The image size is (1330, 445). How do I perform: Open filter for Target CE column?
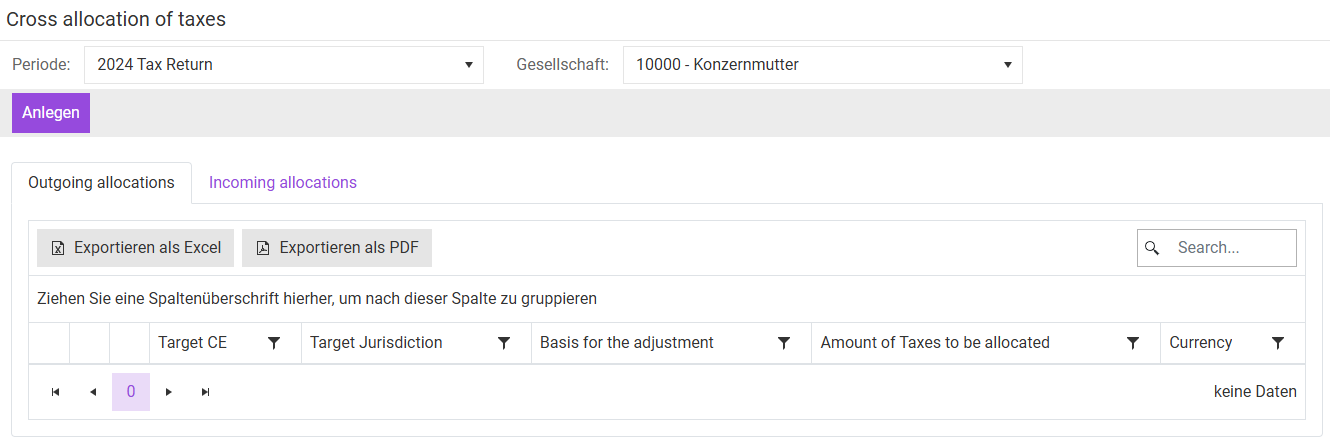[x=274, y=343]
